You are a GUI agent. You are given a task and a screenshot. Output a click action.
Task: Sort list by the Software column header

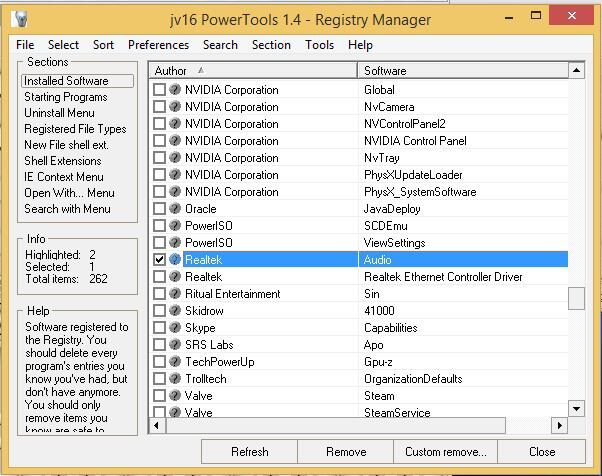click(x=463, y=71)
